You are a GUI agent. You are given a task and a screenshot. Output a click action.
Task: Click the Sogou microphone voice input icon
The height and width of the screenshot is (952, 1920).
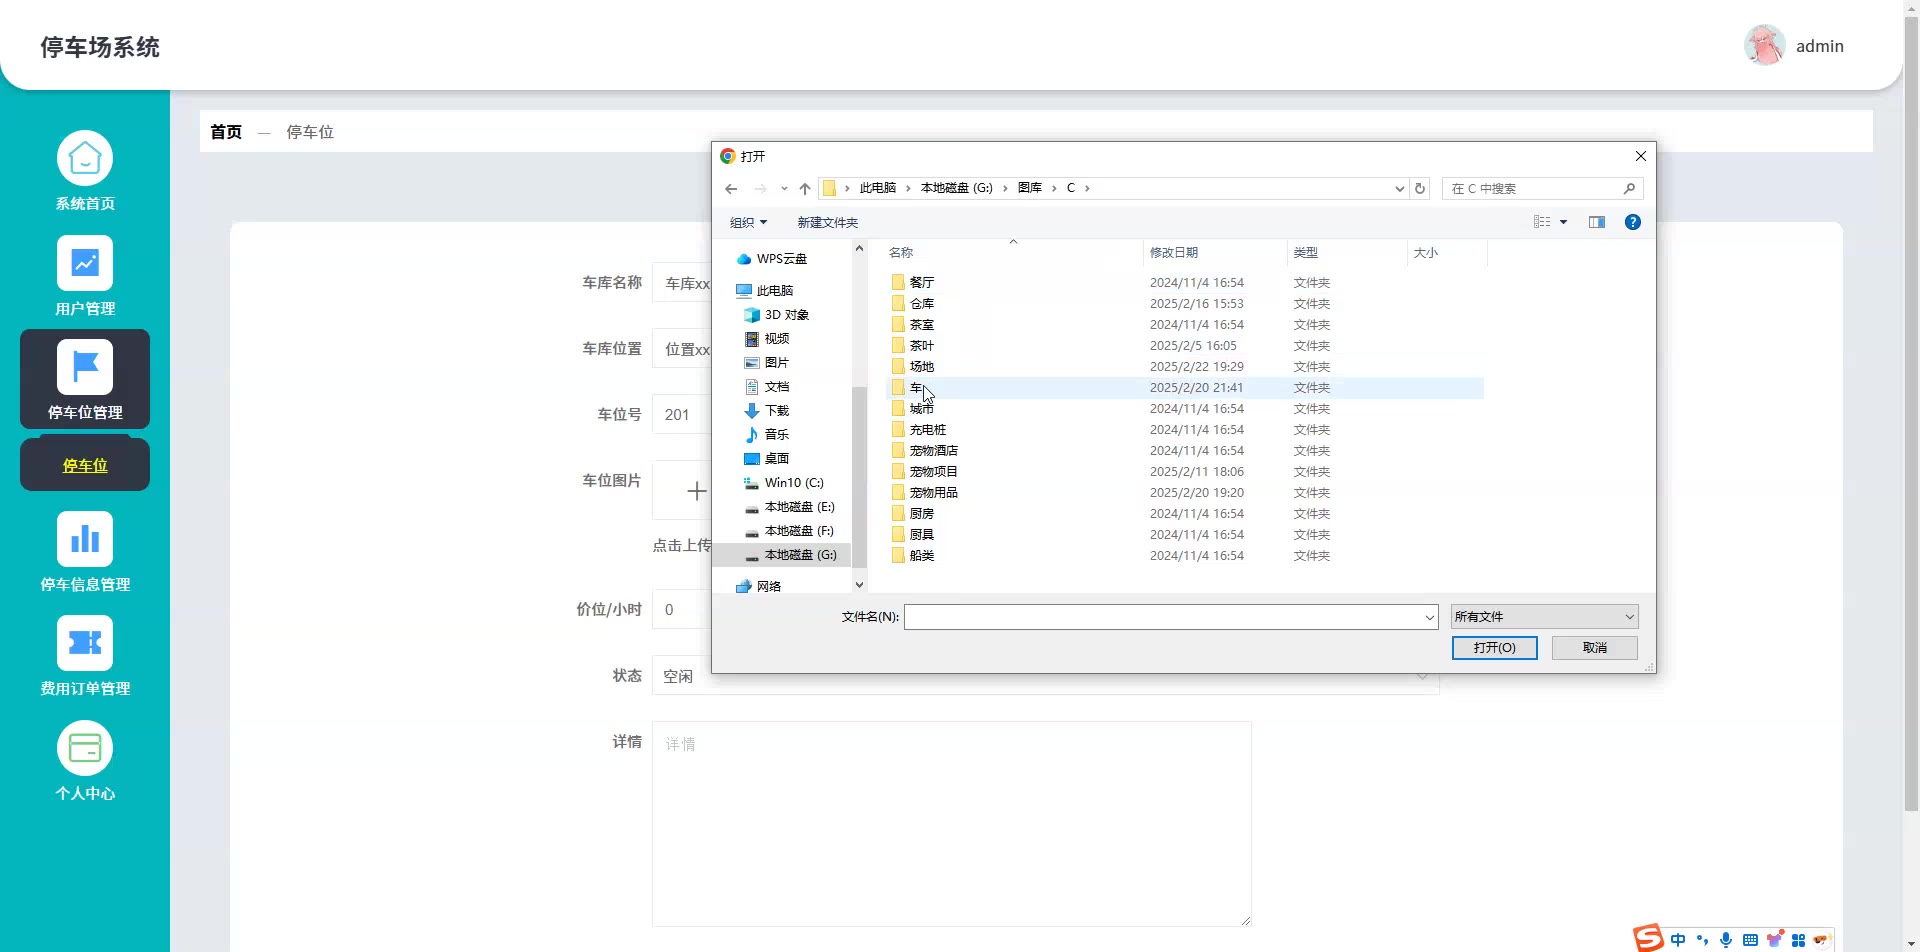point(1726,940)
